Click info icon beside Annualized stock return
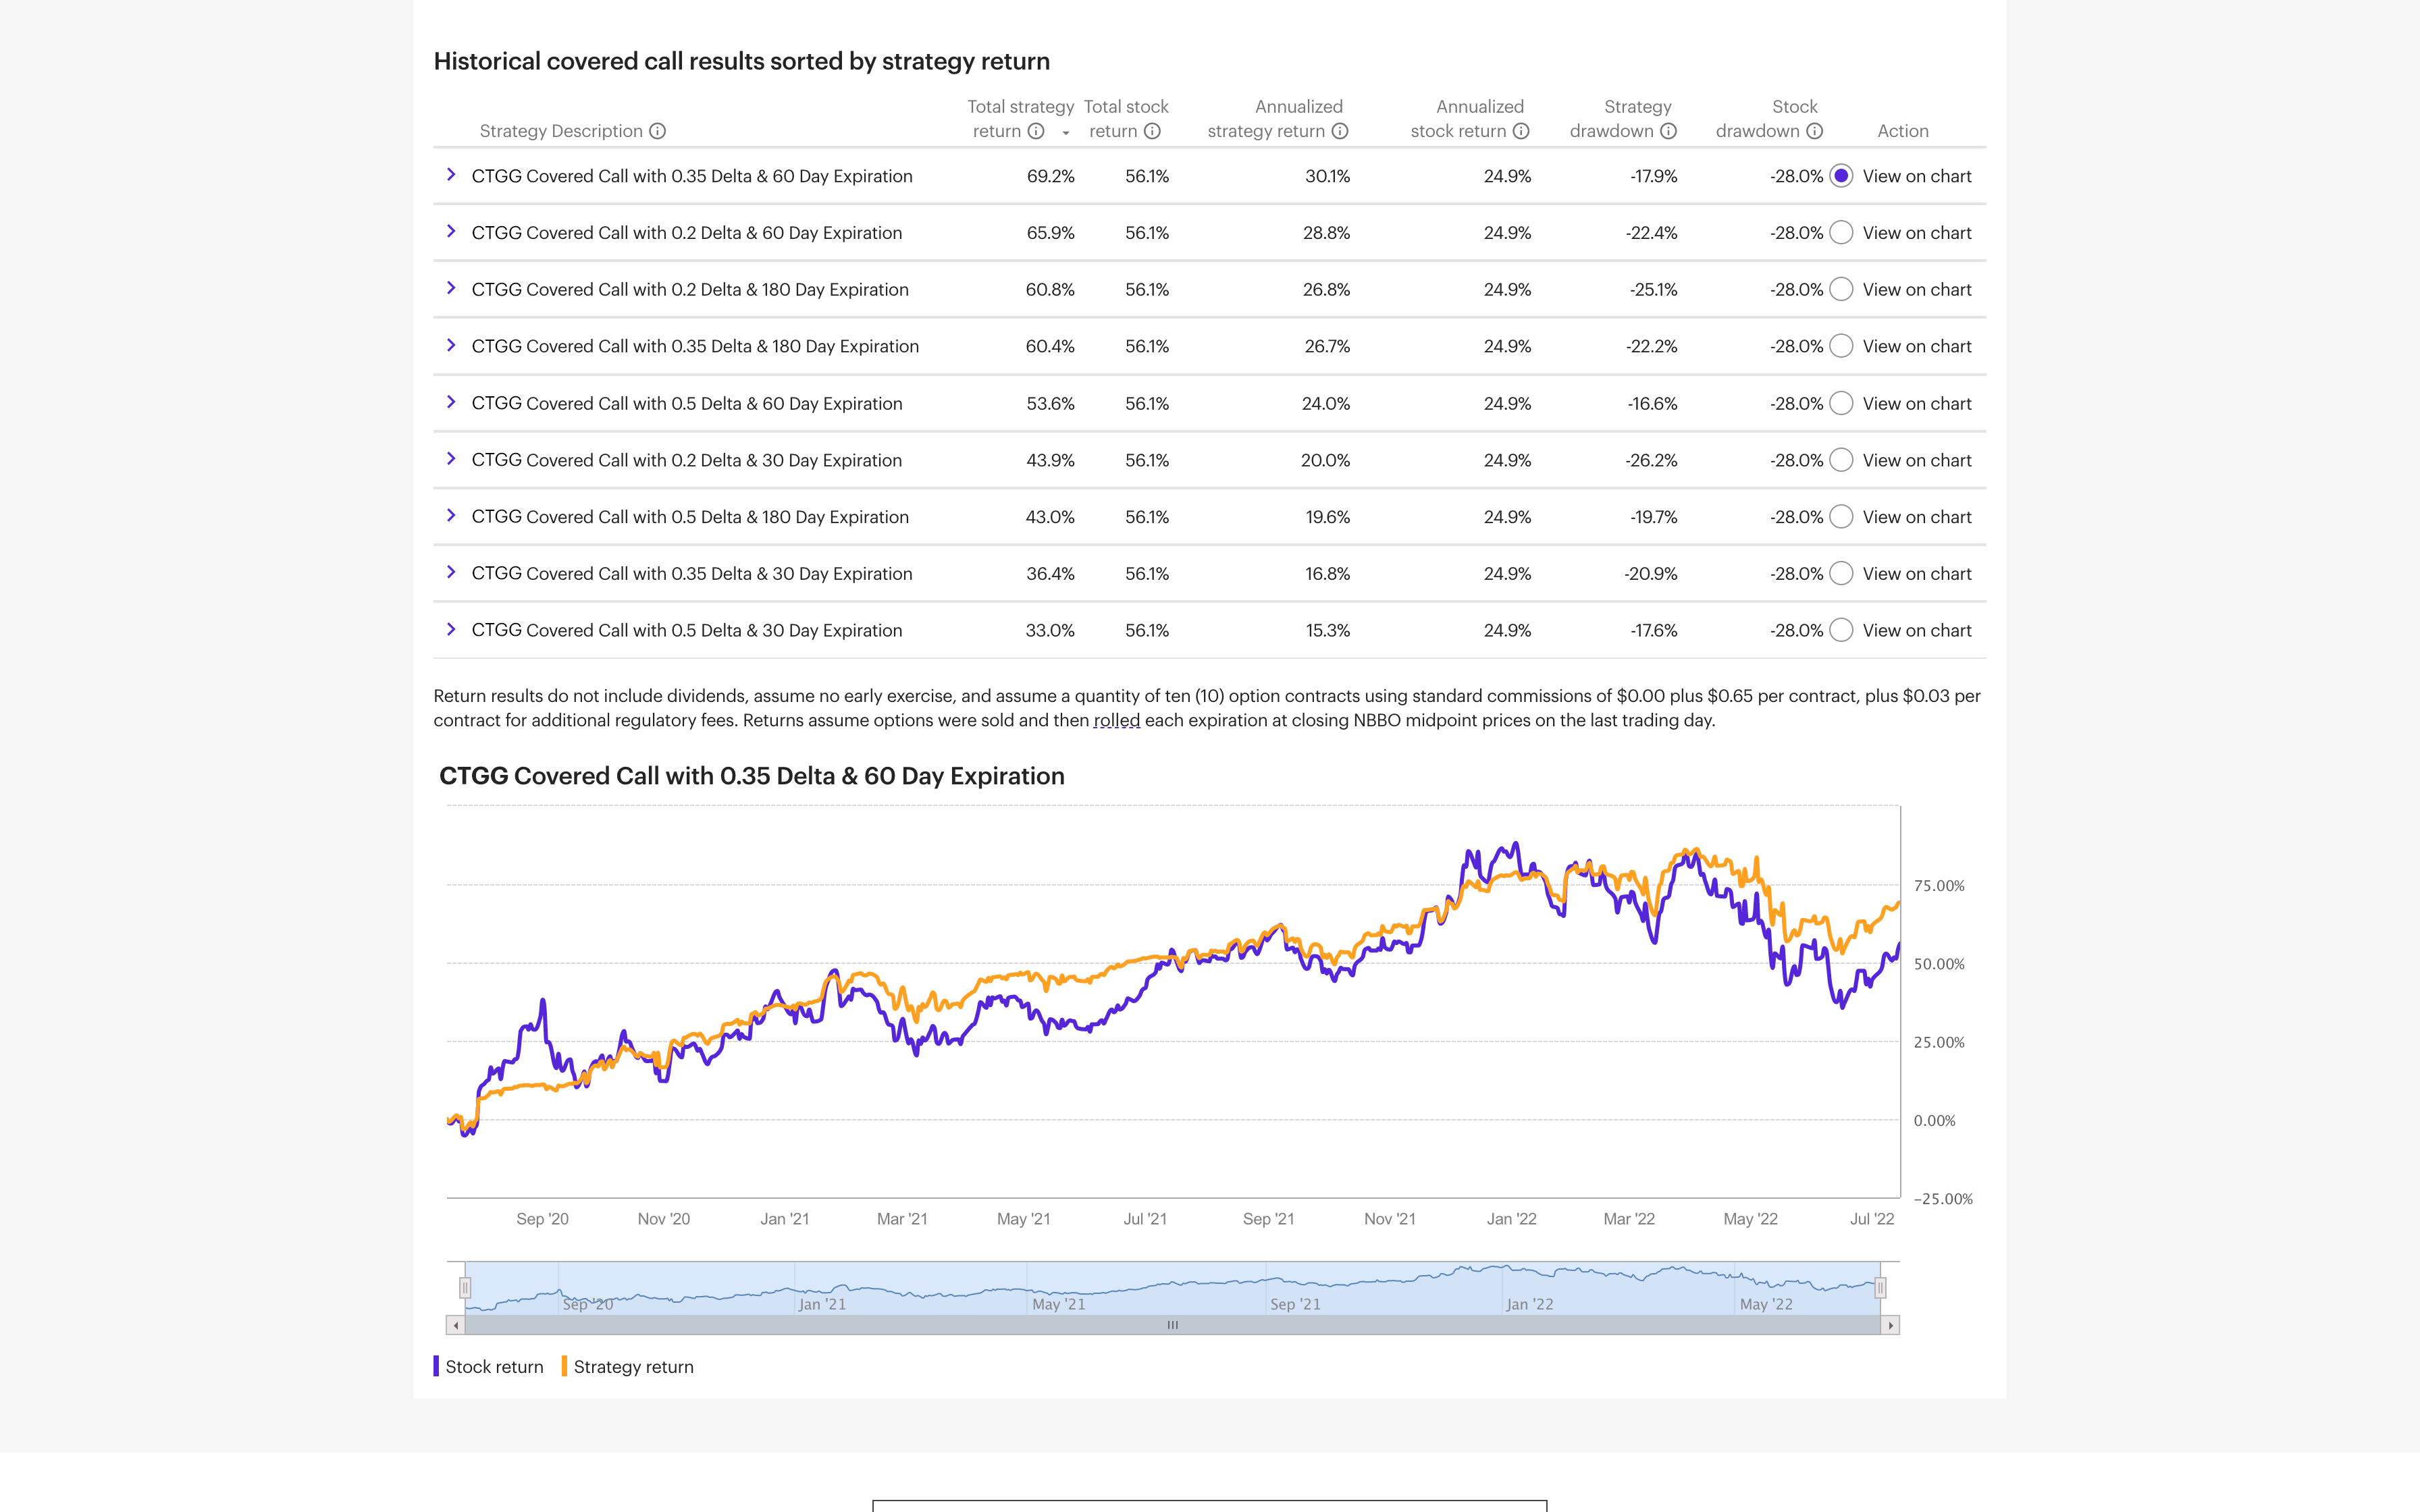The height and width of the screenshot is (1512, 2420). (1521, 131)
